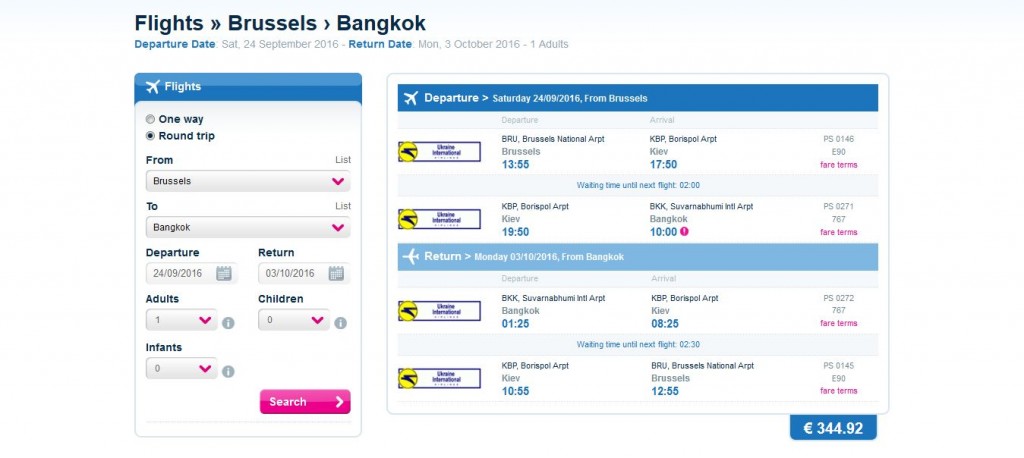View fare terms for flight PS 0271

(838, 232)
